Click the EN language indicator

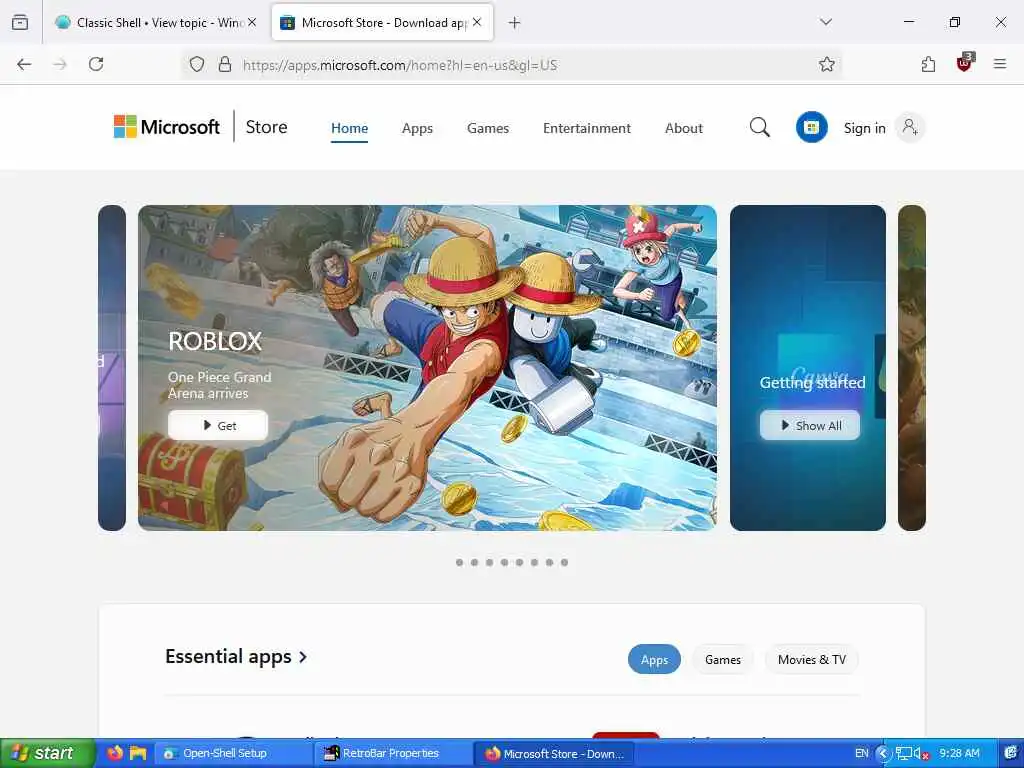coord(862,753)
